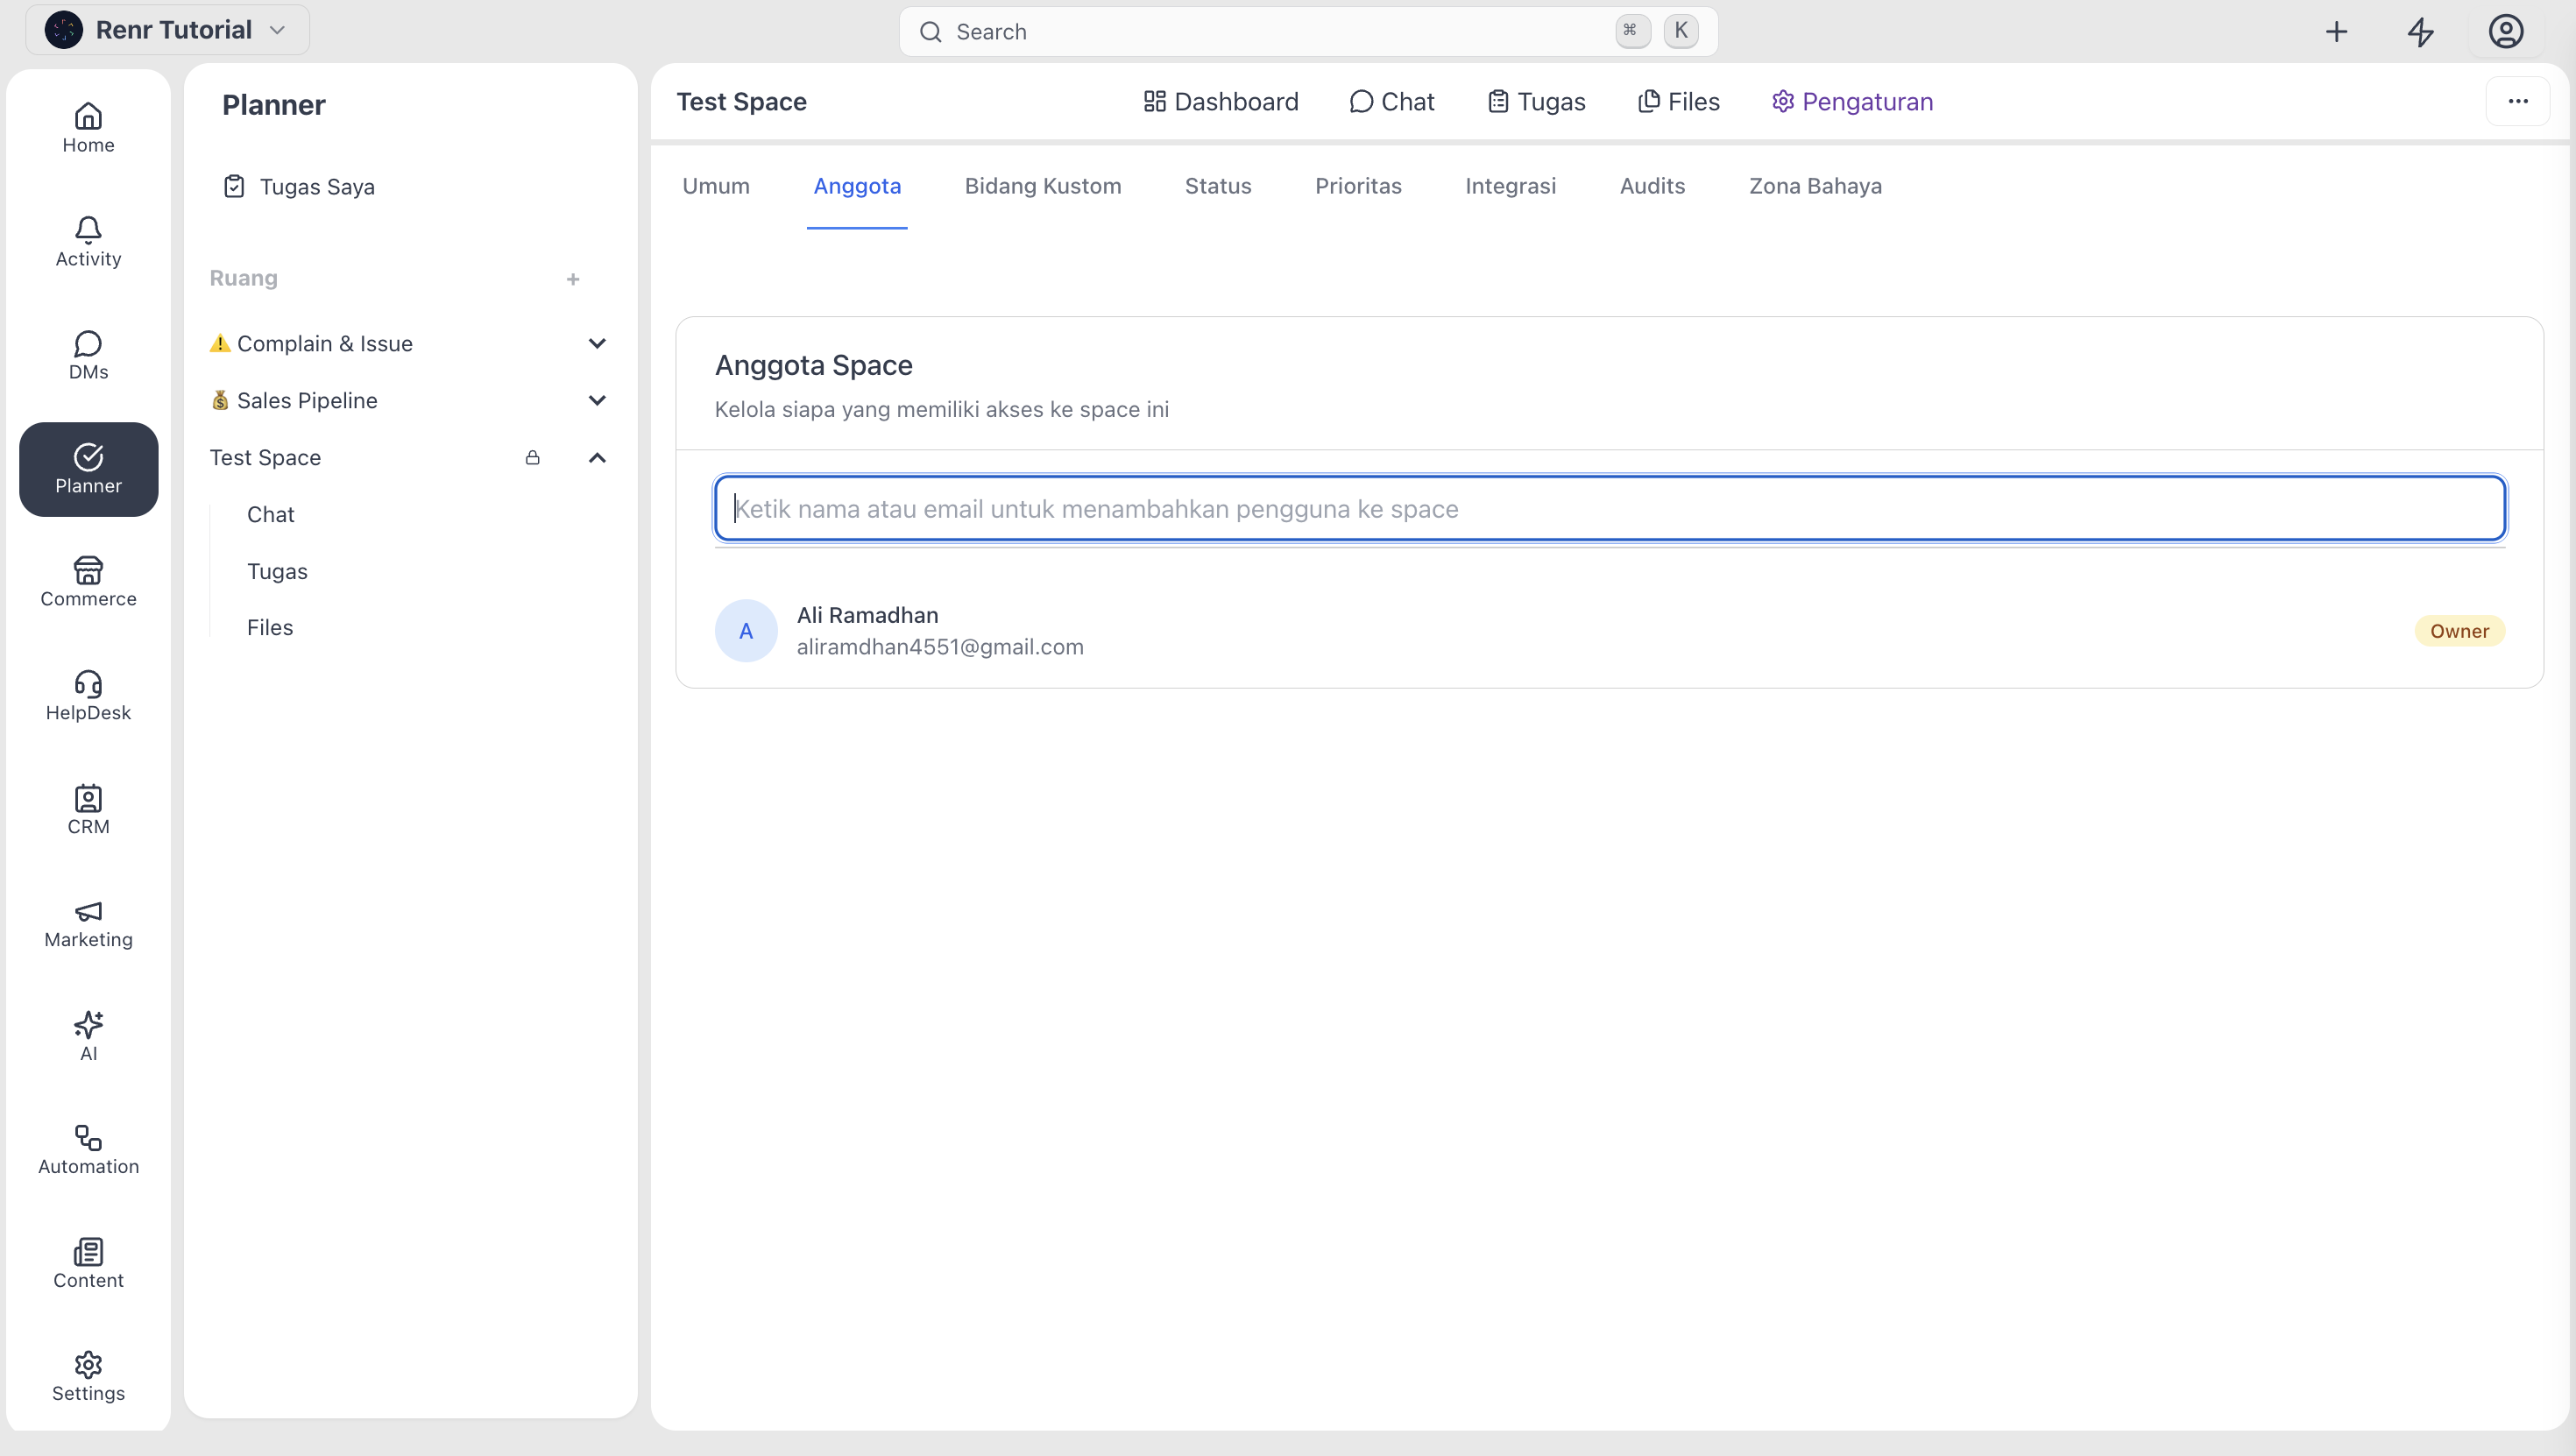The width and height of the screenshot is (2576, 1456).
Task: Switch to the Integrasi tab
Action: point(1510,187)
